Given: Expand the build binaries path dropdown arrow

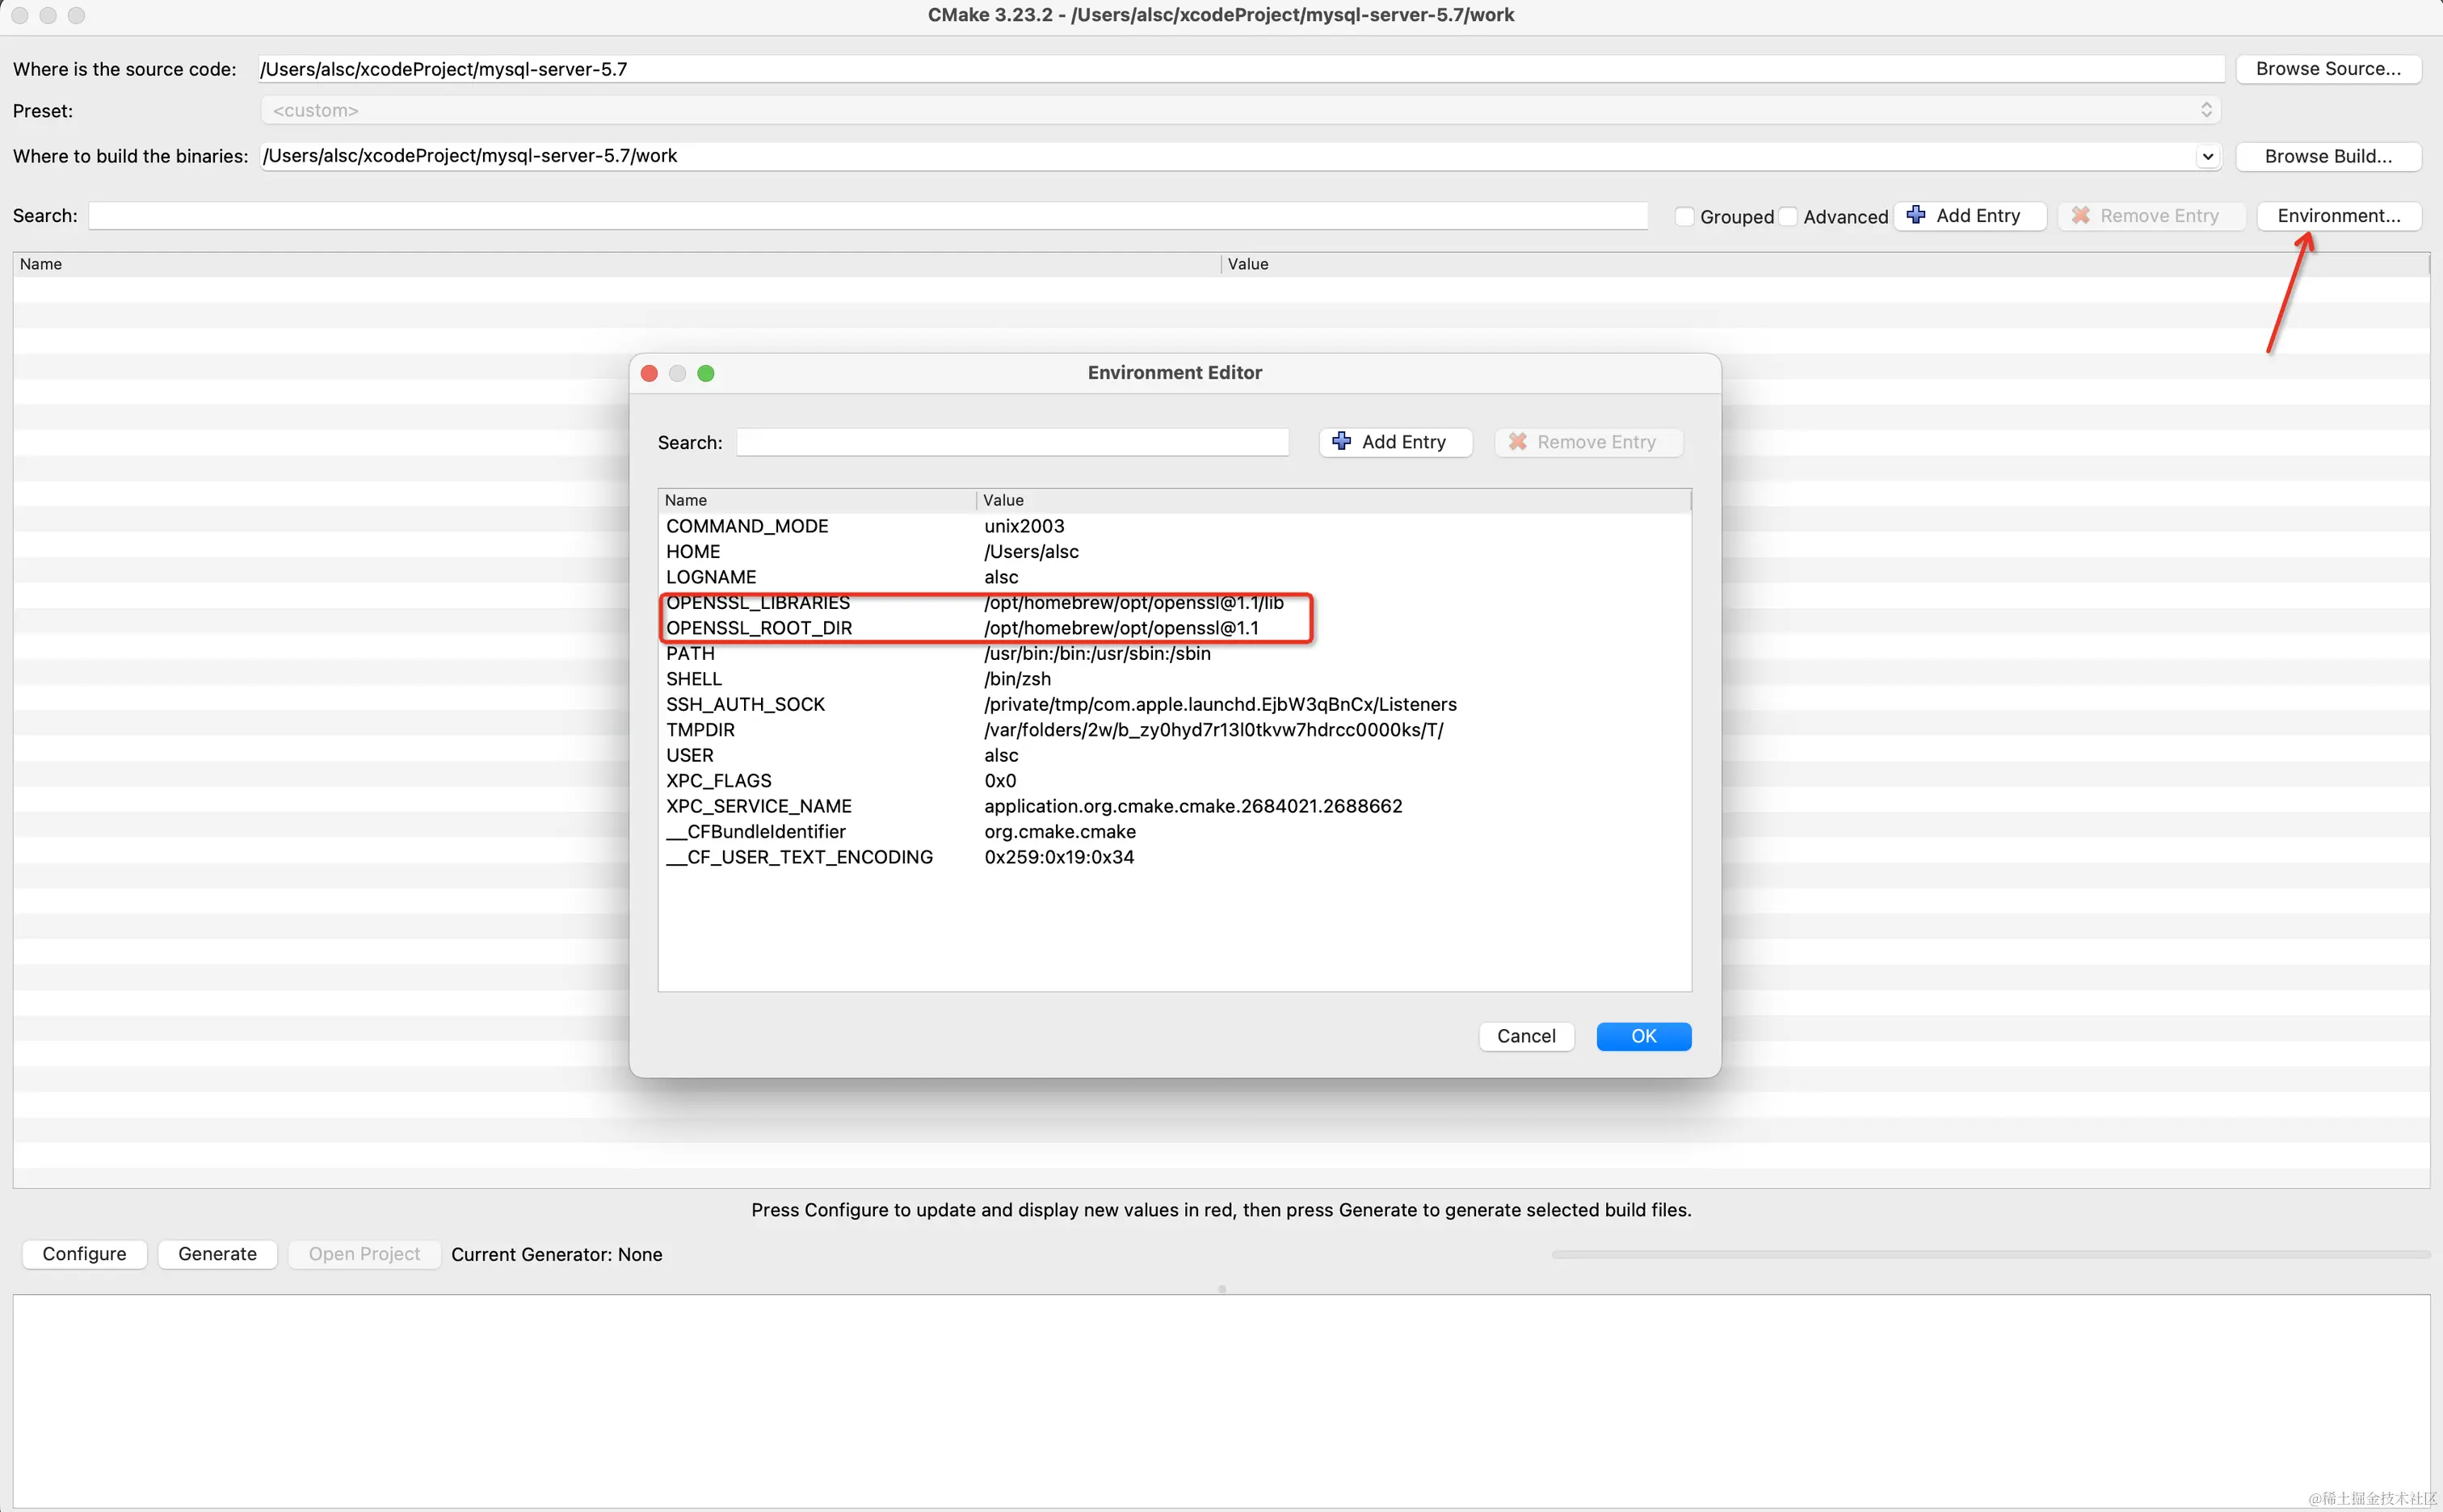Looking at the screenshot, I should coord(2207,156).
